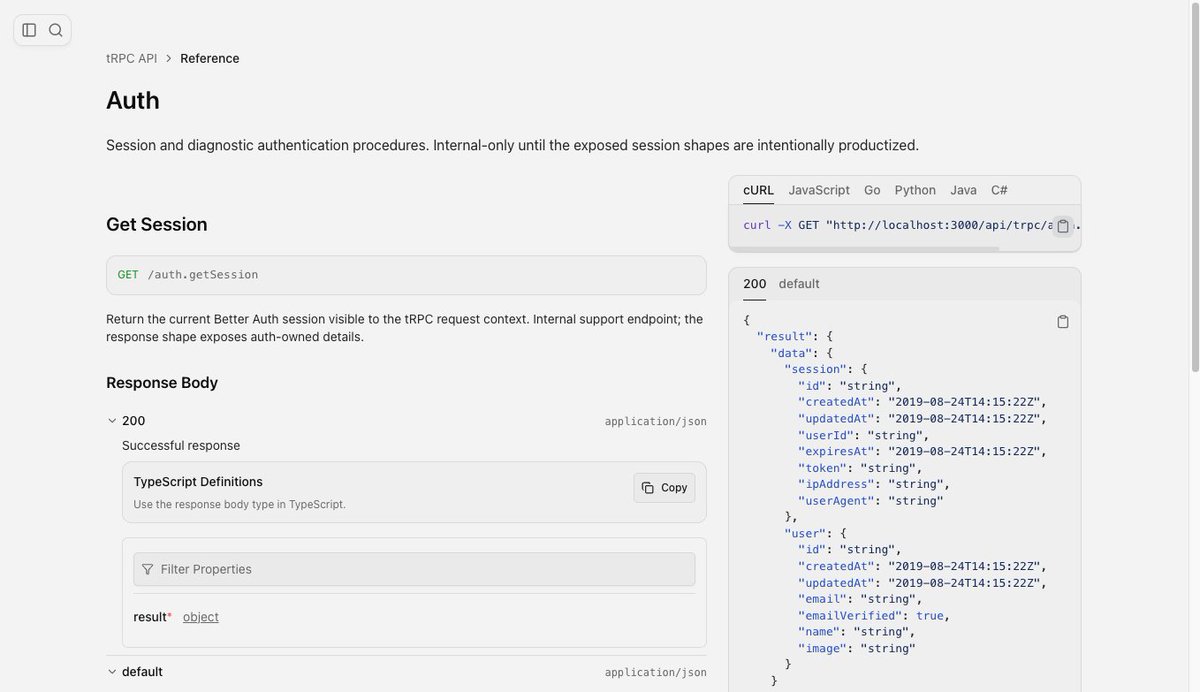Click the "session" JSON key
Image resolution: width=1200 pixels, height=692 pixels.
815,369
